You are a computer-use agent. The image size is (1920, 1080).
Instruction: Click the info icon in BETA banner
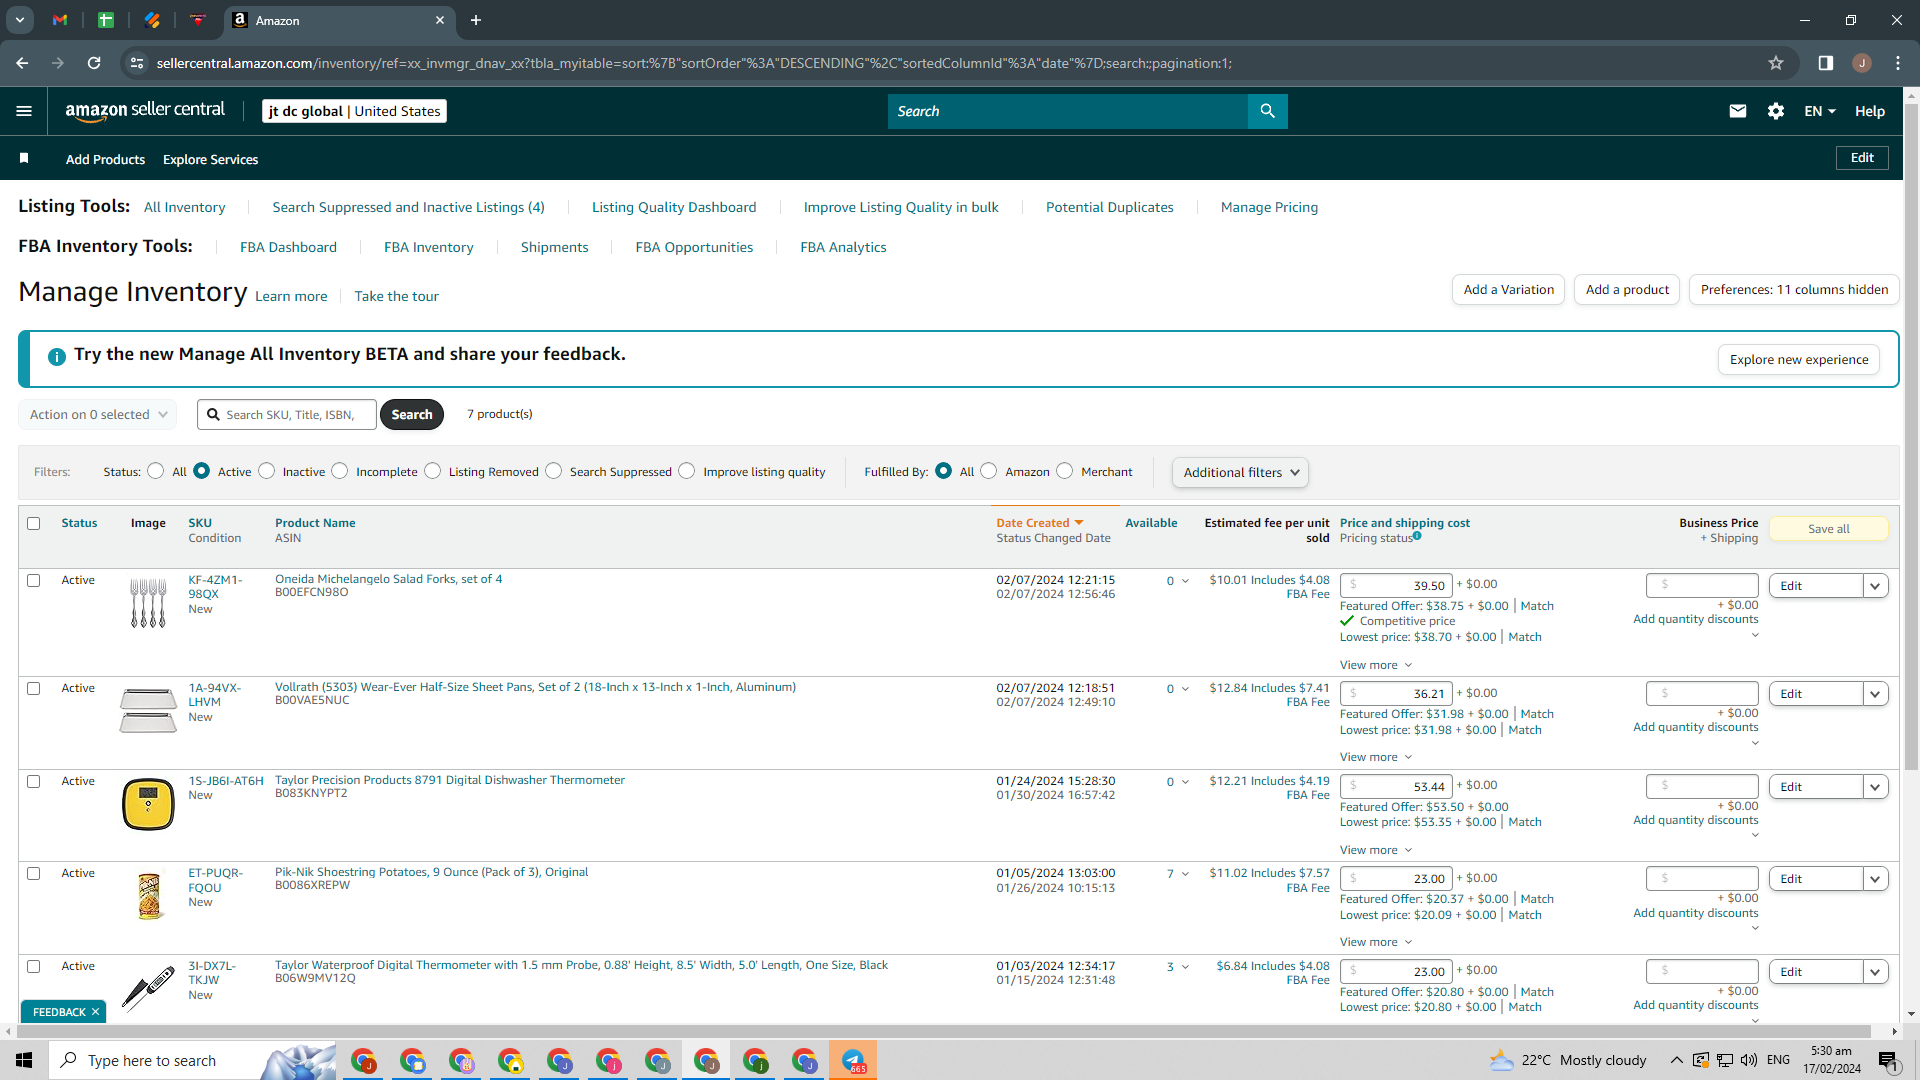[x=57, y=356]
